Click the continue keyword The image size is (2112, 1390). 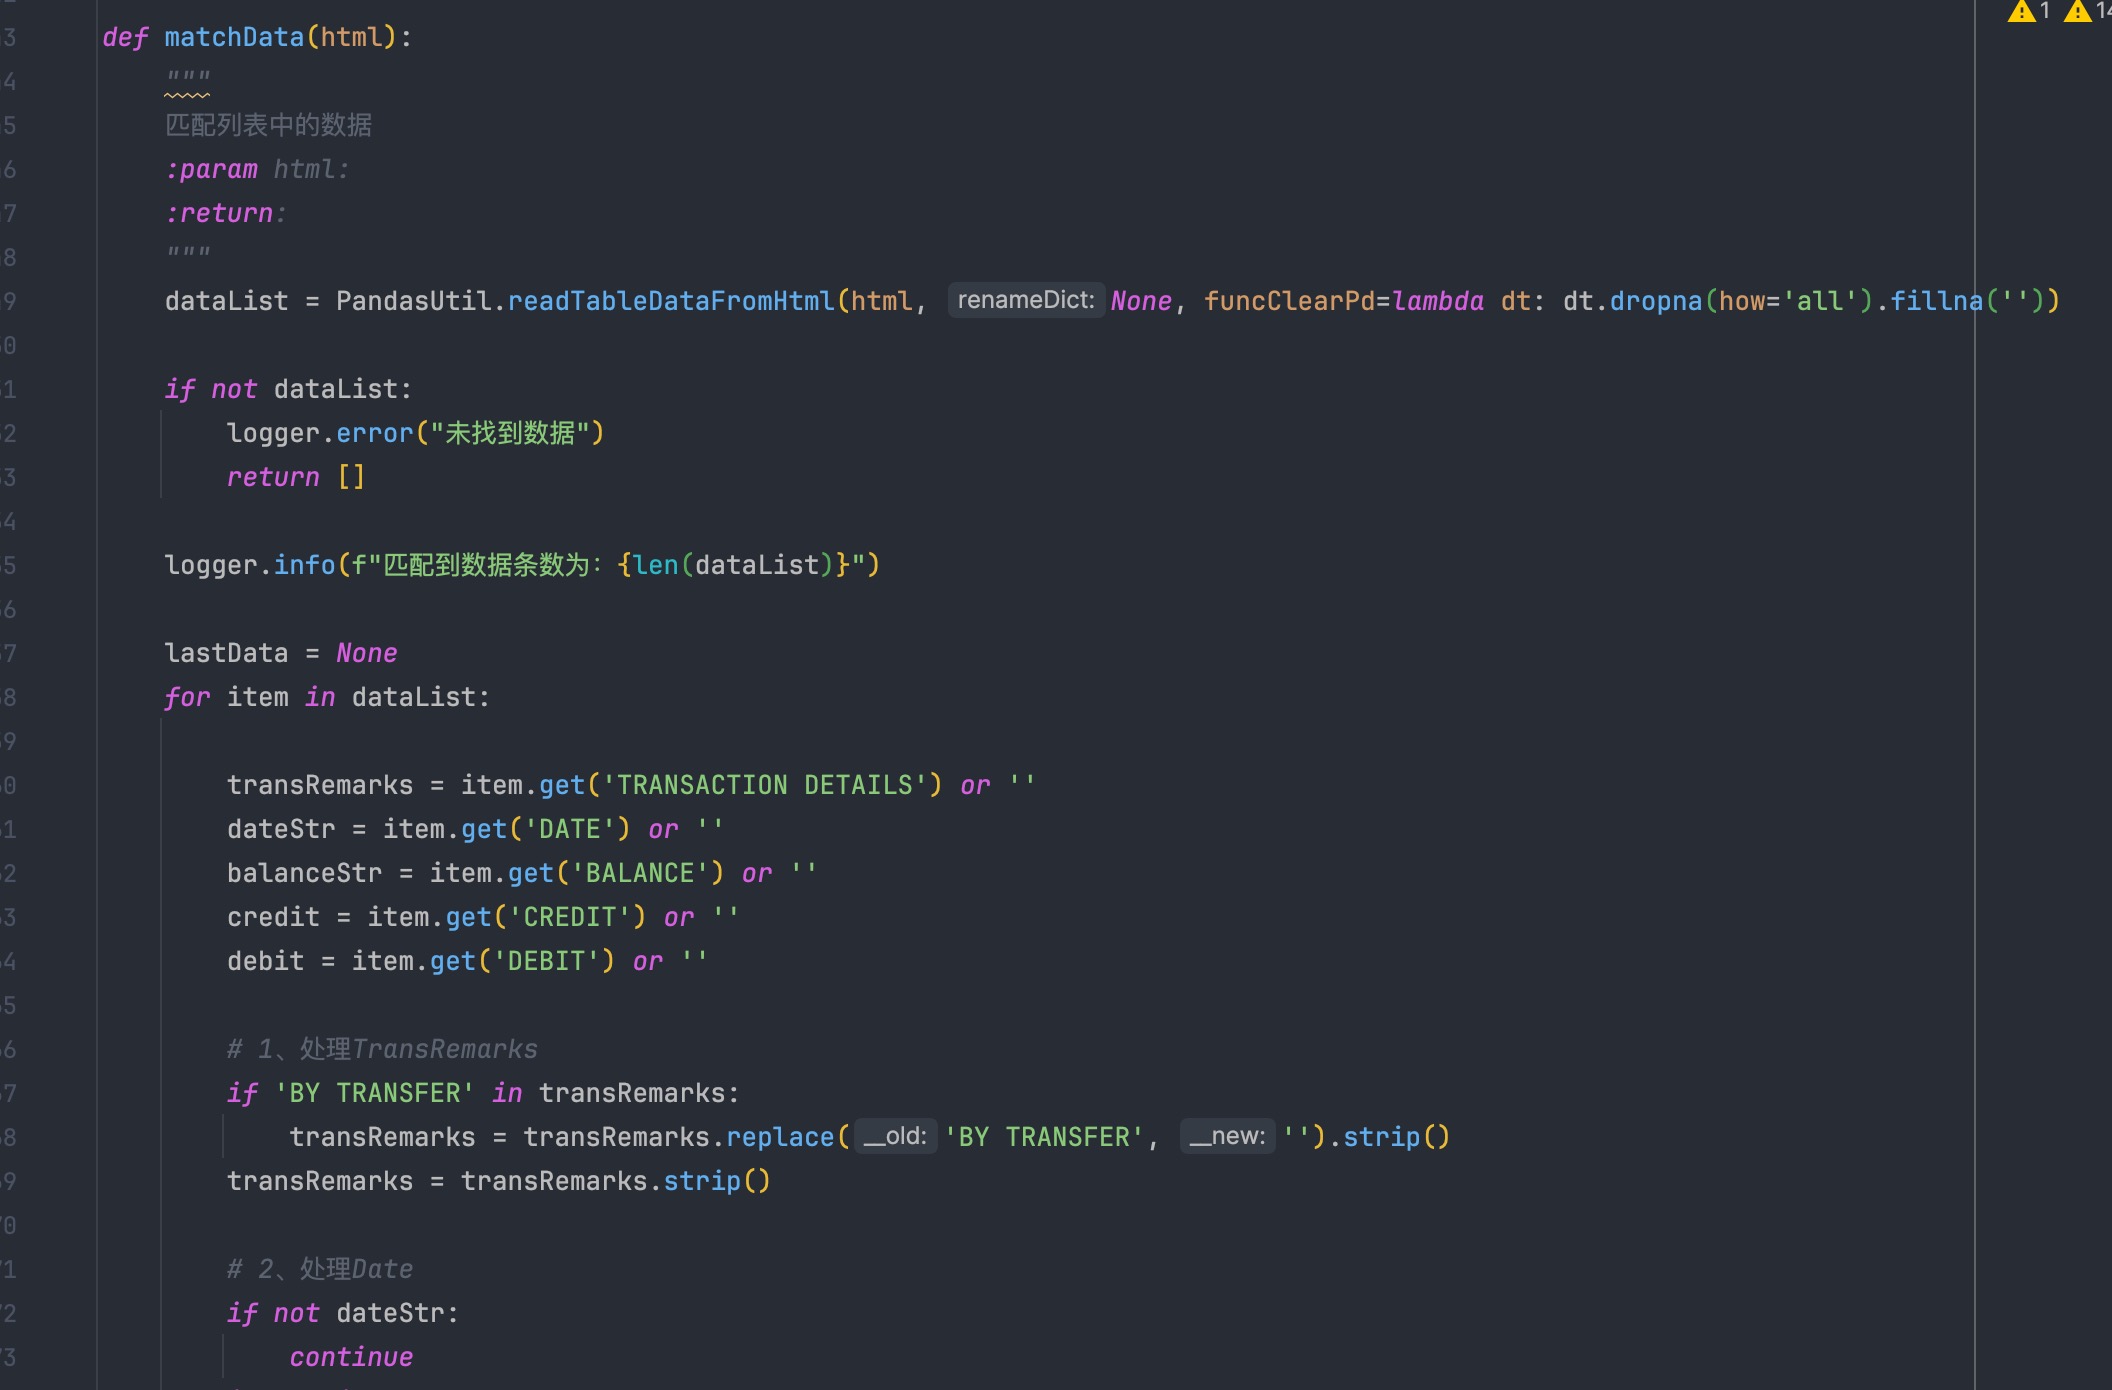[351, 1357]
